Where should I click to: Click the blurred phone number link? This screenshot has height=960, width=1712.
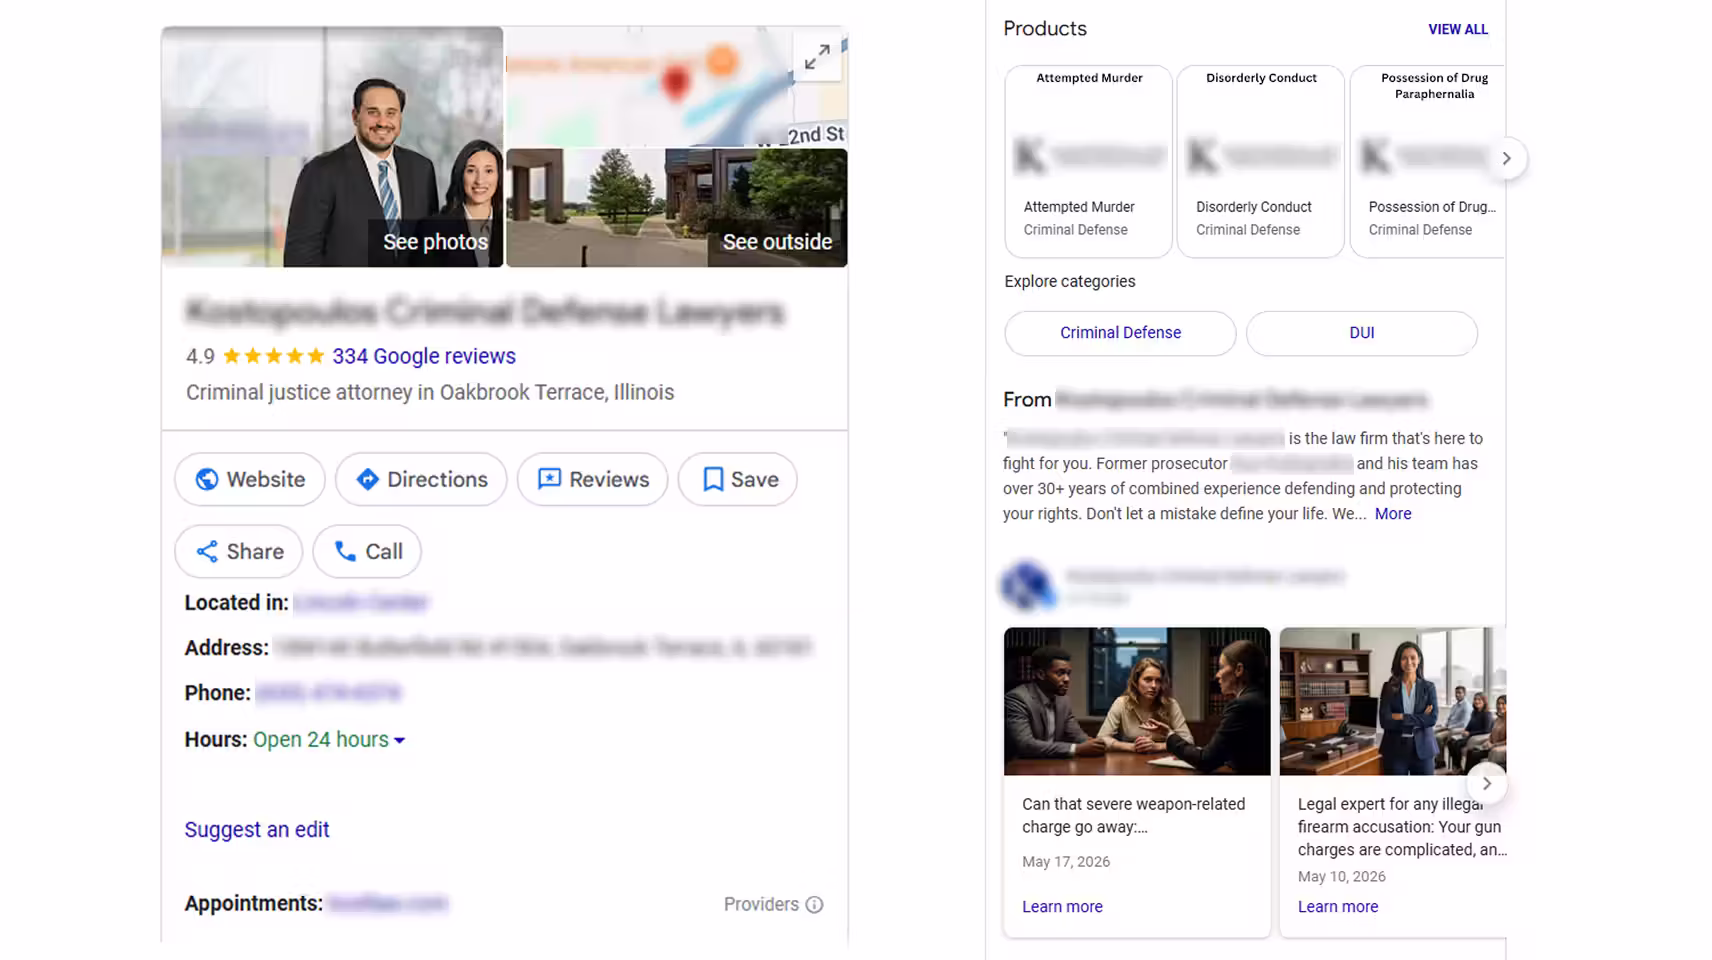click(x=328, y=693)
